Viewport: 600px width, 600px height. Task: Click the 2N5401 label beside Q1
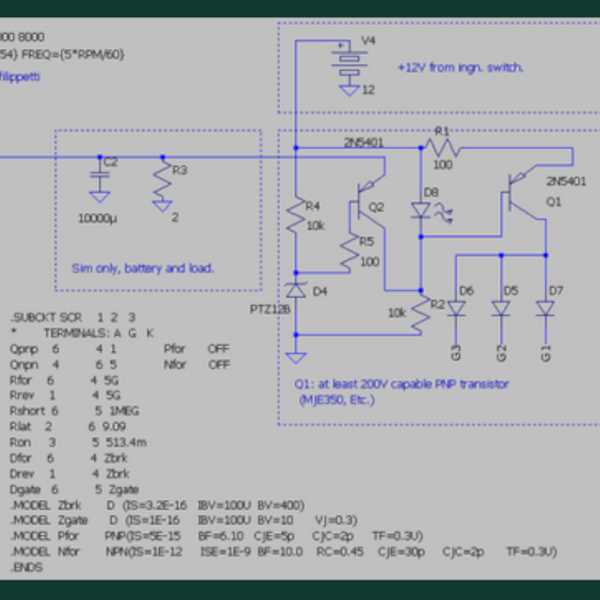click(x=566, y=181)
